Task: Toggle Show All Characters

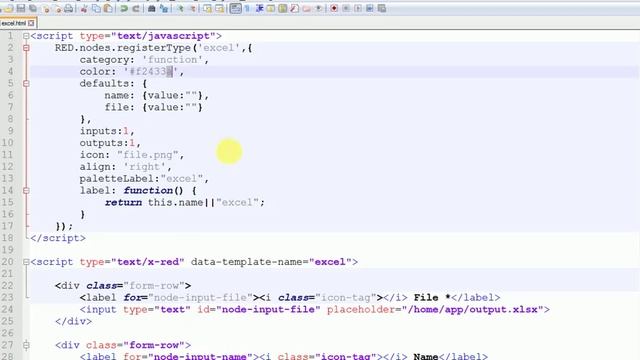Action: coord(247,8)
